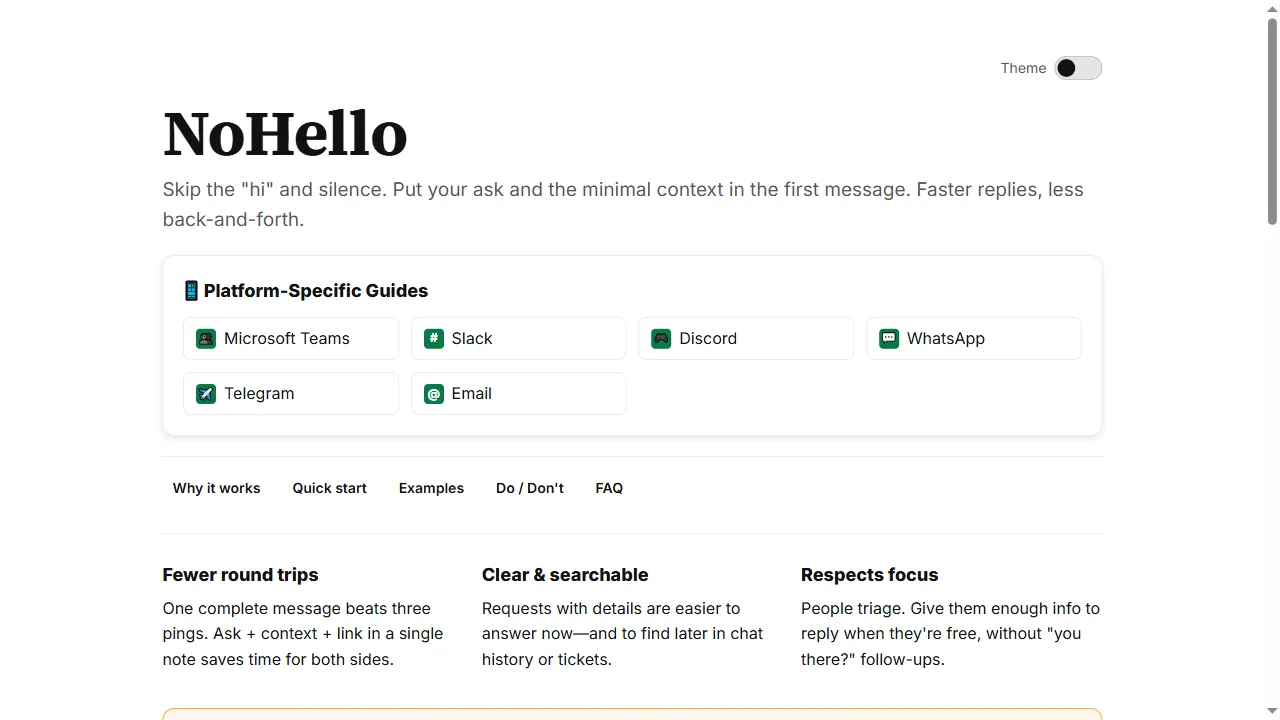Select the Why it works section
Viewport: 1280px width, 720px height.
coord(216,488)
